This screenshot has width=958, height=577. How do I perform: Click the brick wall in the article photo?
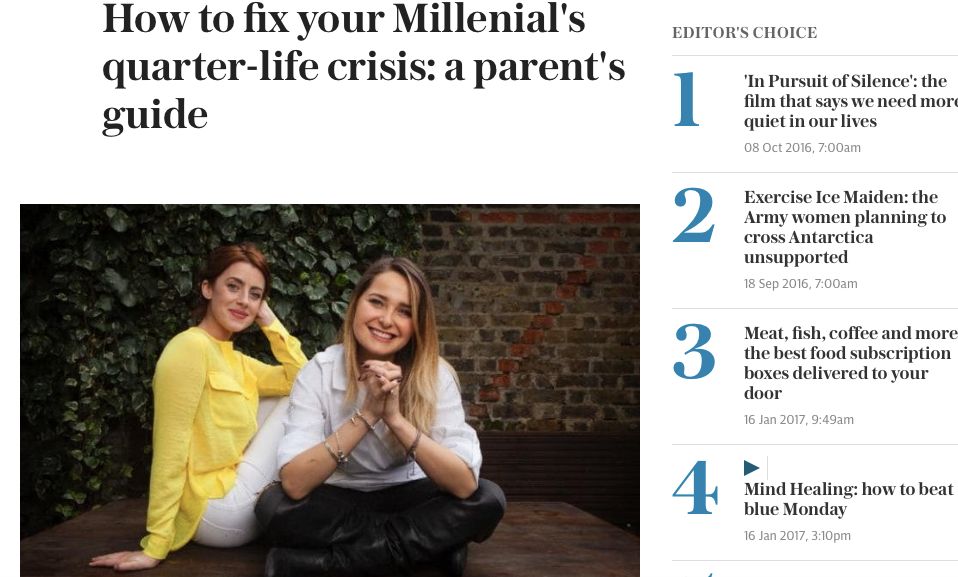pos(540,300)
